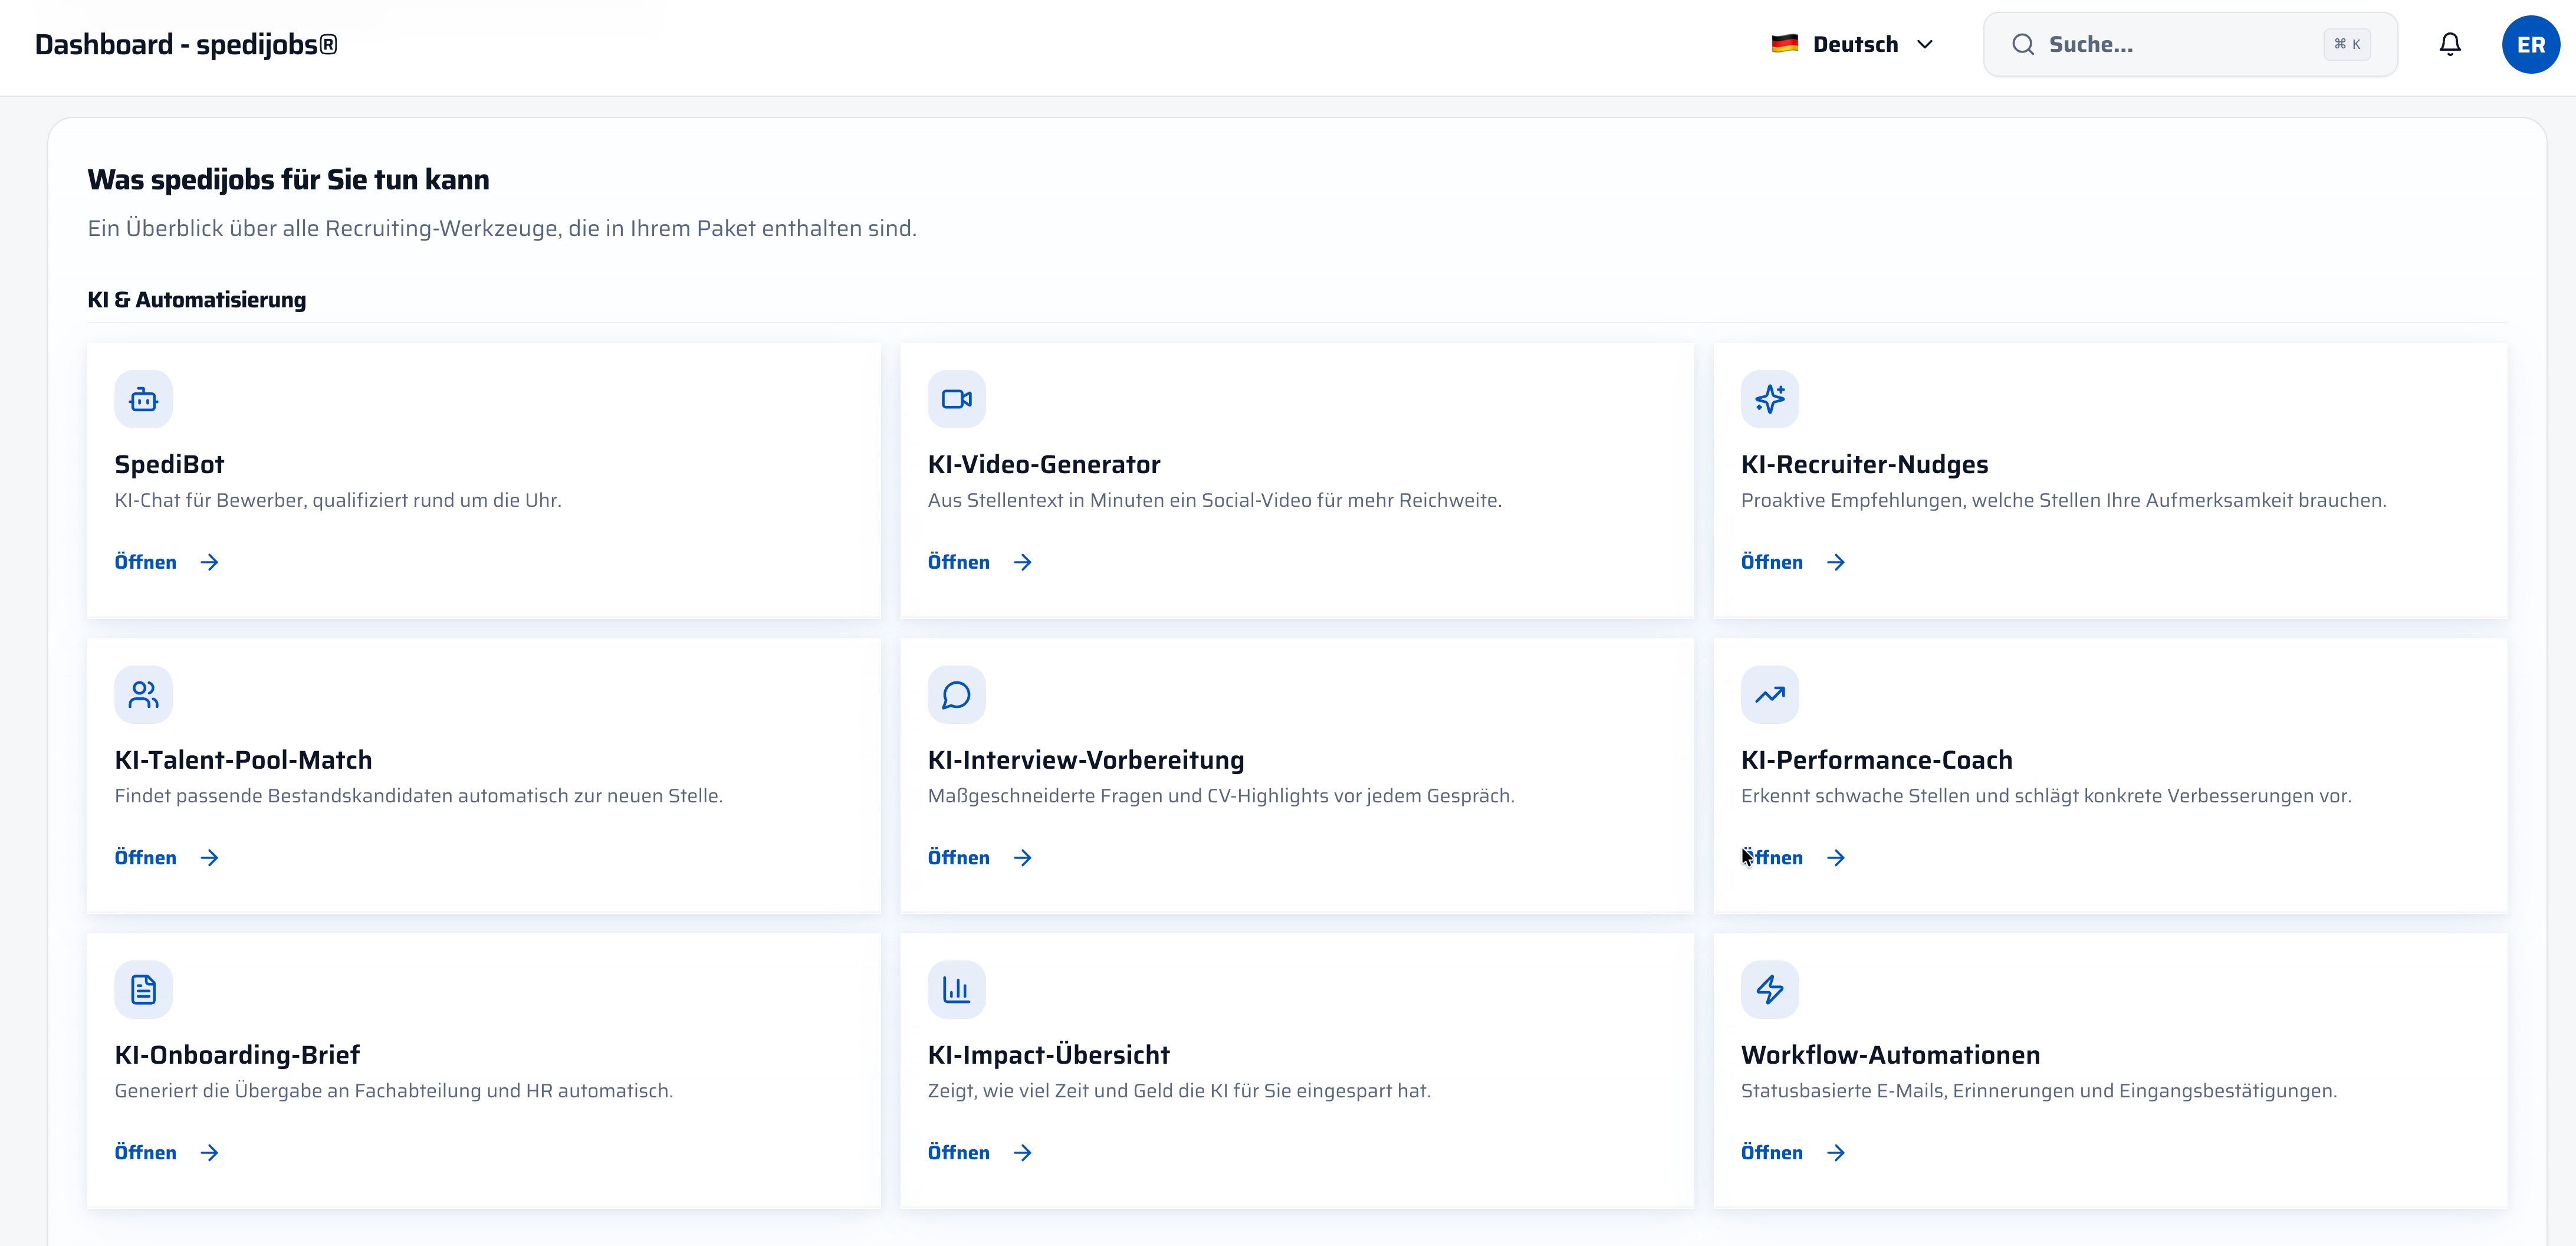The image size is (2576, 1246).
Task: Click the KI-Onboarding-Brief document icon
Action: point(143,989)
